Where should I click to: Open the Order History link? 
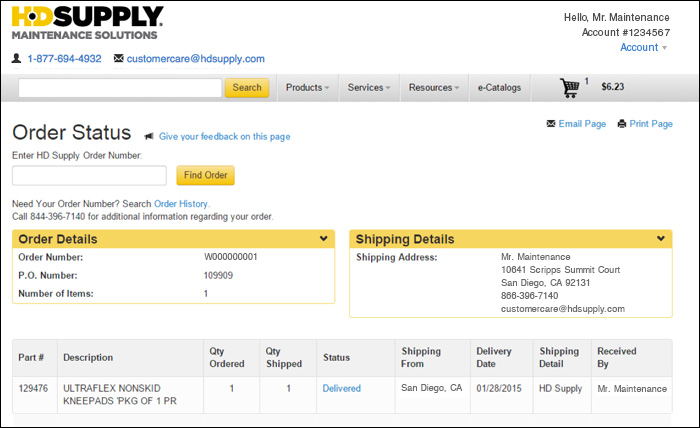click(x=181, y=204)
